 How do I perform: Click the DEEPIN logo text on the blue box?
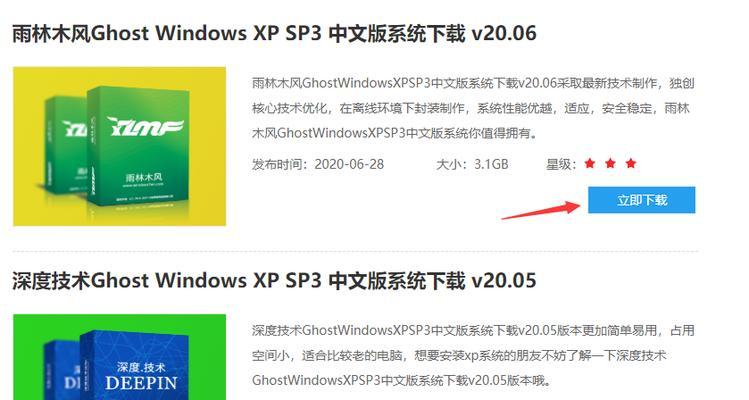141,383
